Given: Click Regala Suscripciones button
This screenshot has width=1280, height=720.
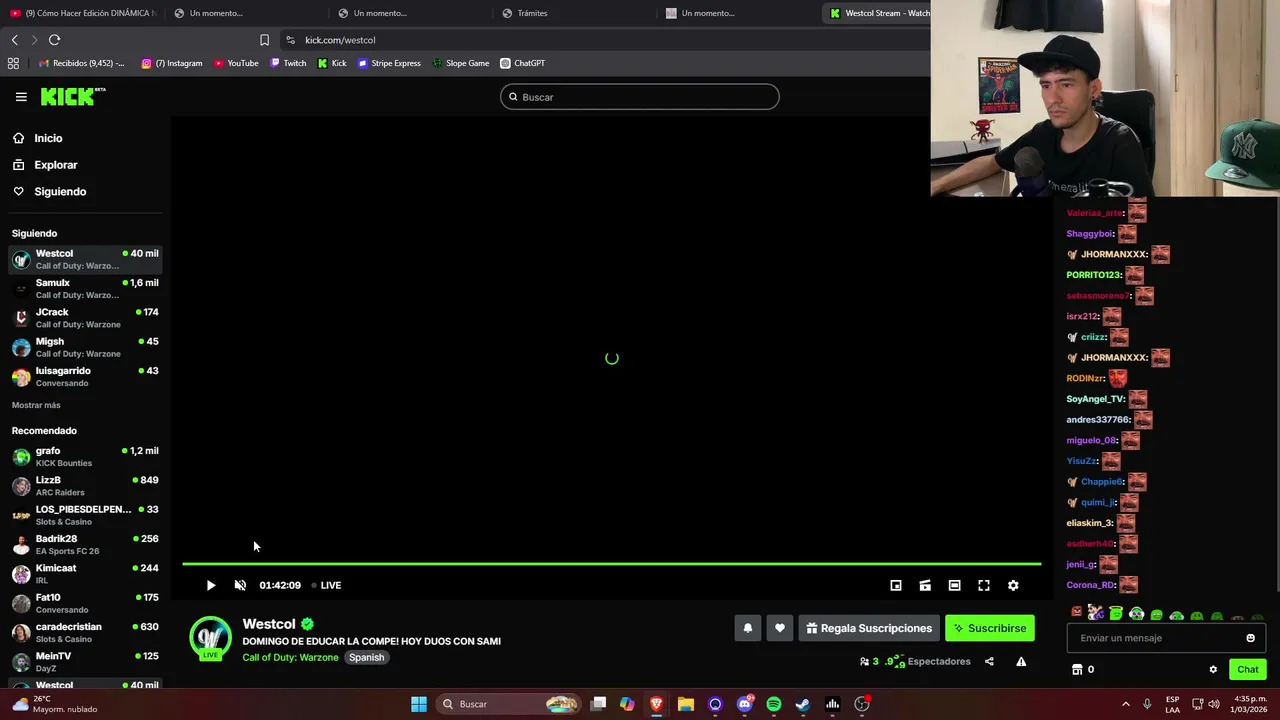Looking at the screenshot, I should [x=869, y=628].
